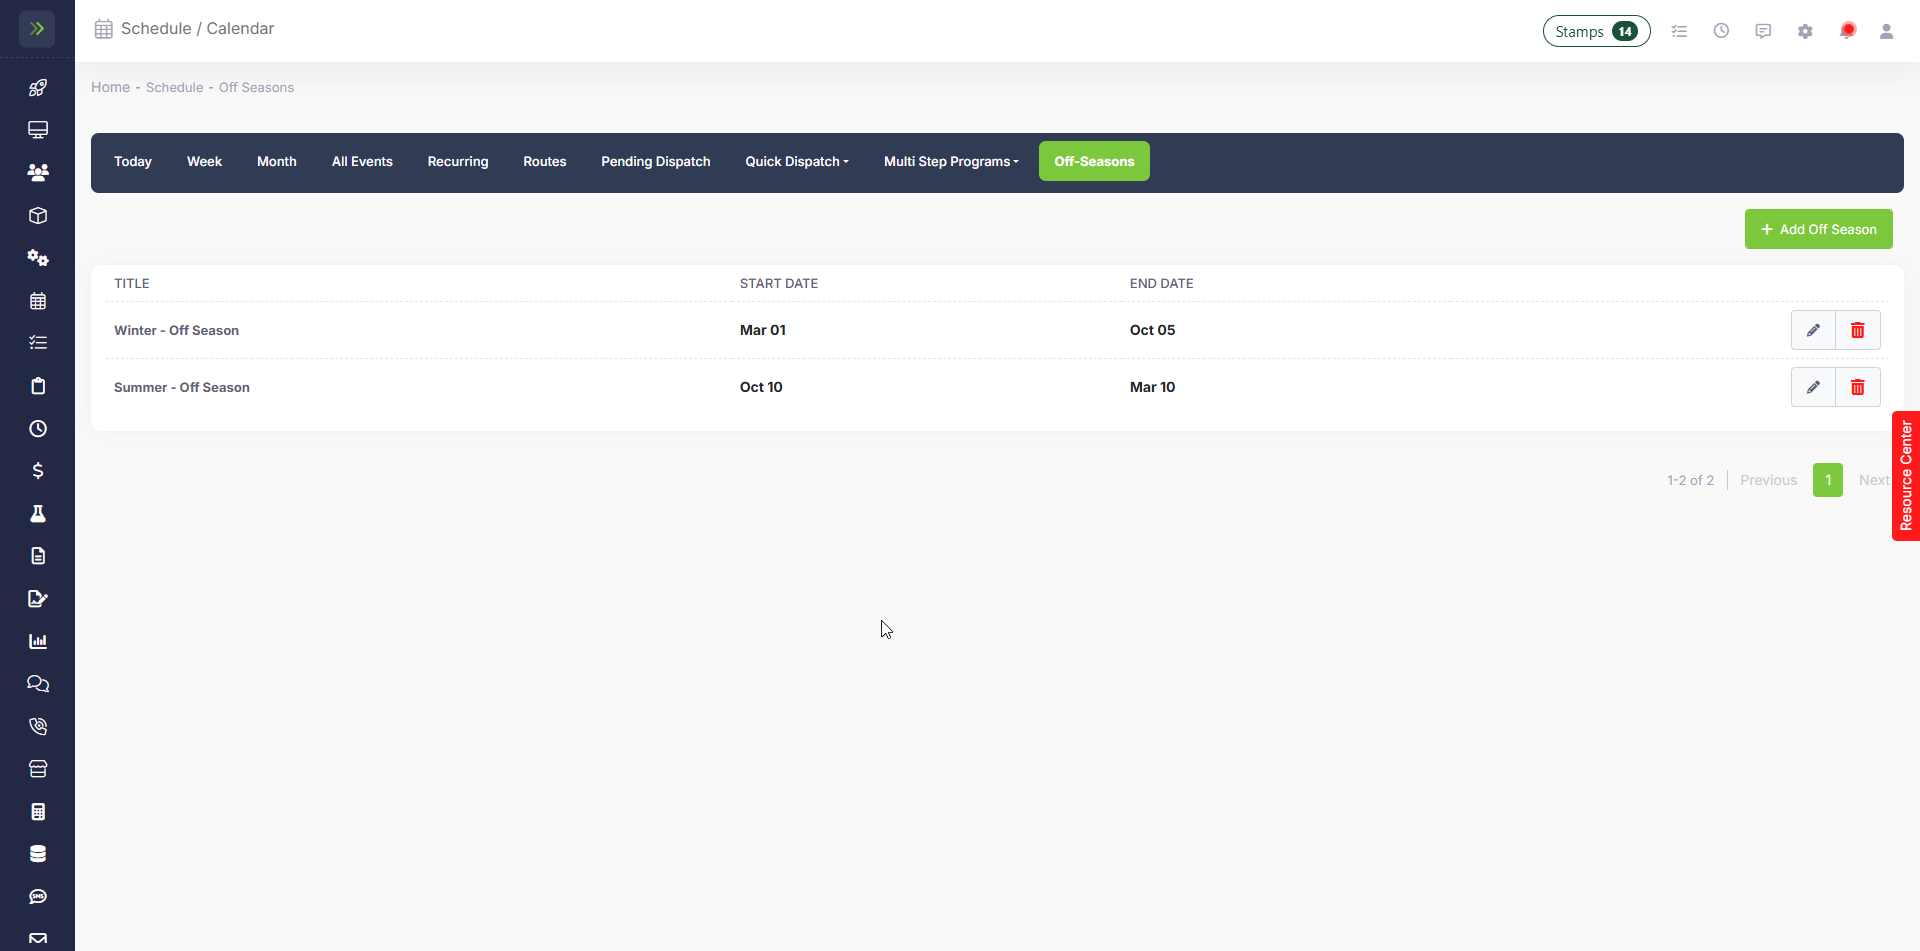The width and height of the screenshot is (1920, 951).
Task: Edit Winter - Off Season with pencil icon
Action: pos(1814,330)
